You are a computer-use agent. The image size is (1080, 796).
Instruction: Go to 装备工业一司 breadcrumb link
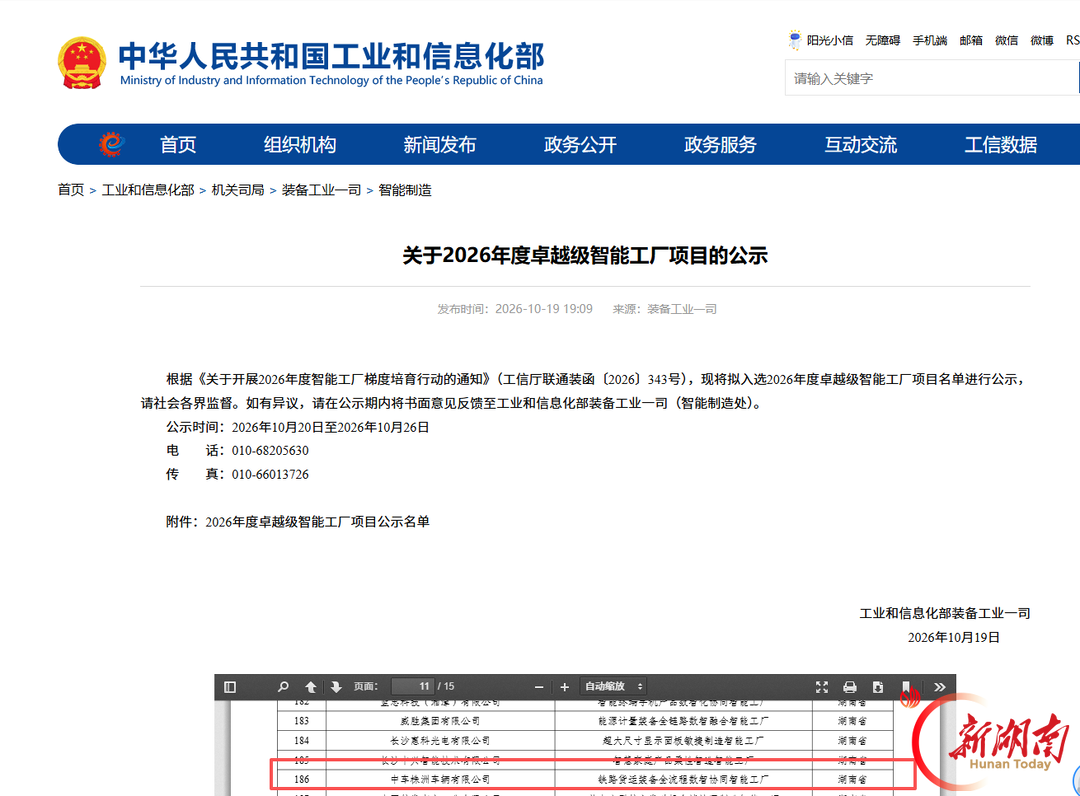pyautogui.click(x=321, y=190)
